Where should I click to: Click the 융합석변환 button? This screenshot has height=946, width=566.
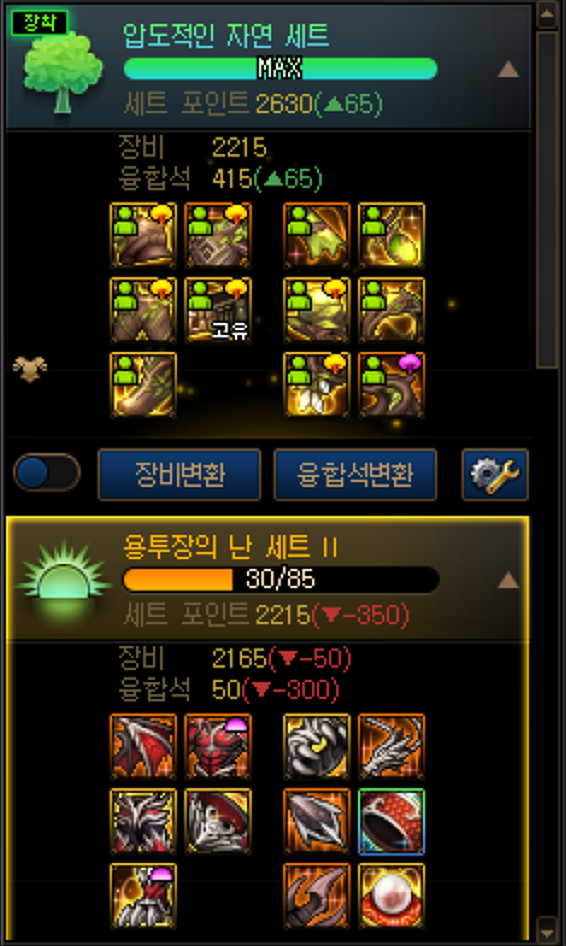tap(355, 475)
